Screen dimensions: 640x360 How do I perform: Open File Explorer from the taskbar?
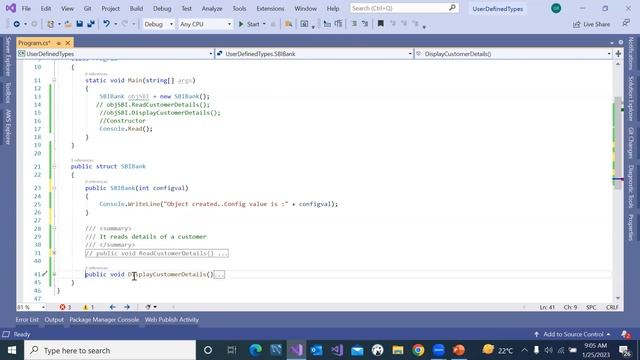[398, 350]
